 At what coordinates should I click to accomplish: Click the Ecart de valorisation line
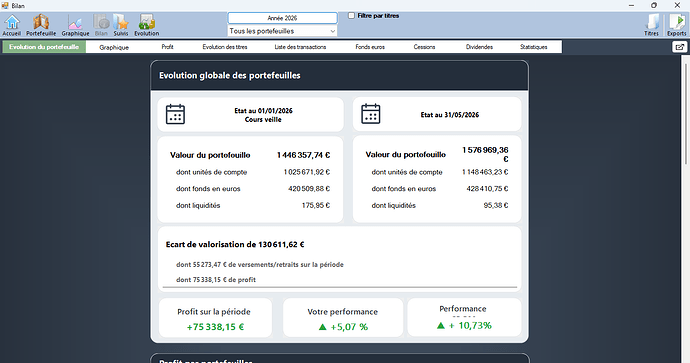[235, 244]
